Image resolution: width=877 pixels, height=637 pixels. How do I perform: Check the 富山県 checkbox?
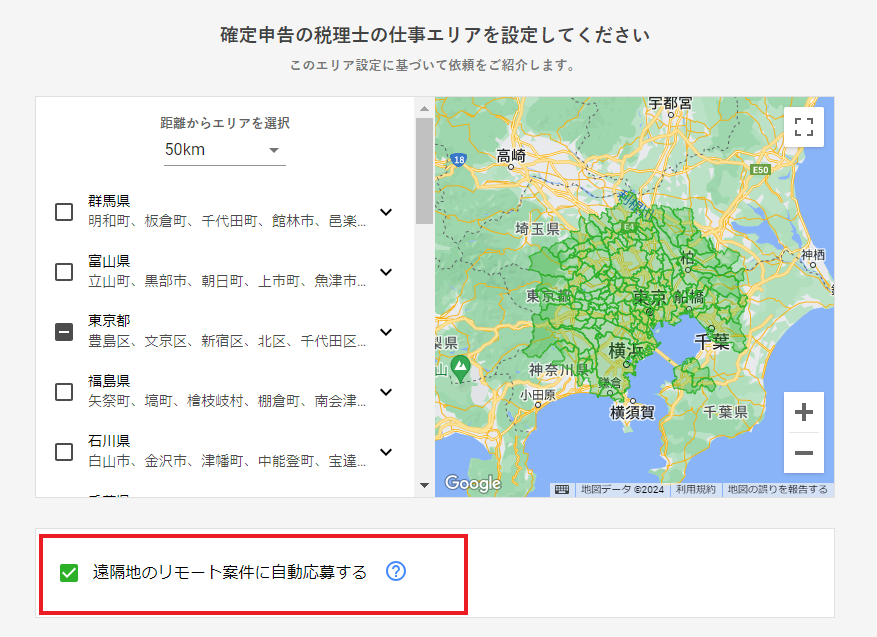(x=64, y=272)
